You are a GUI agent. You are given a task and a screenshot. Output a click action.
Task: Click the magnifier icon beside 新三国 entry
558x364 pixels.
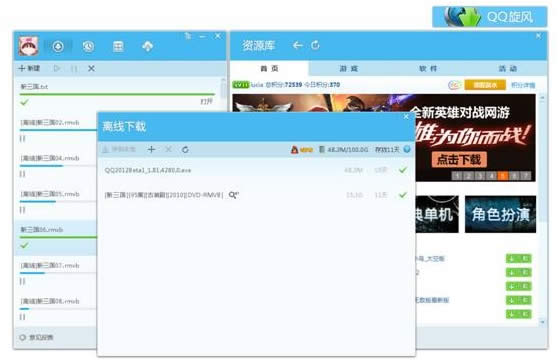pos(233,195)
